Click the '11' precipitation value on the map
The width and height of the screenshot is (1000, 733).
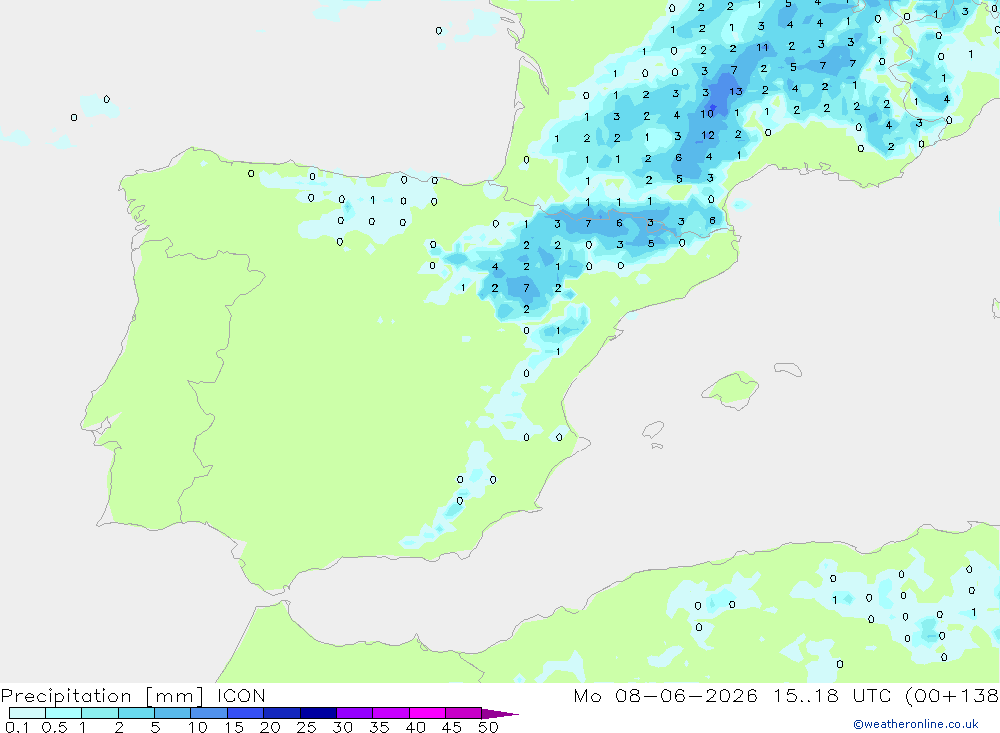[762, 47]
